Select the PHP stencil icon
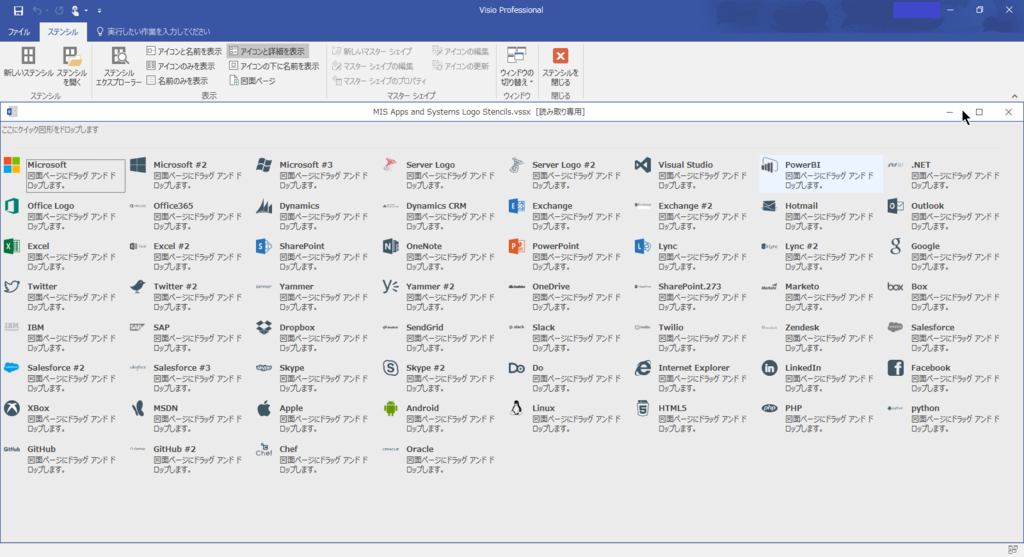This screenshot has width=1024, height=557. point(769,408)
